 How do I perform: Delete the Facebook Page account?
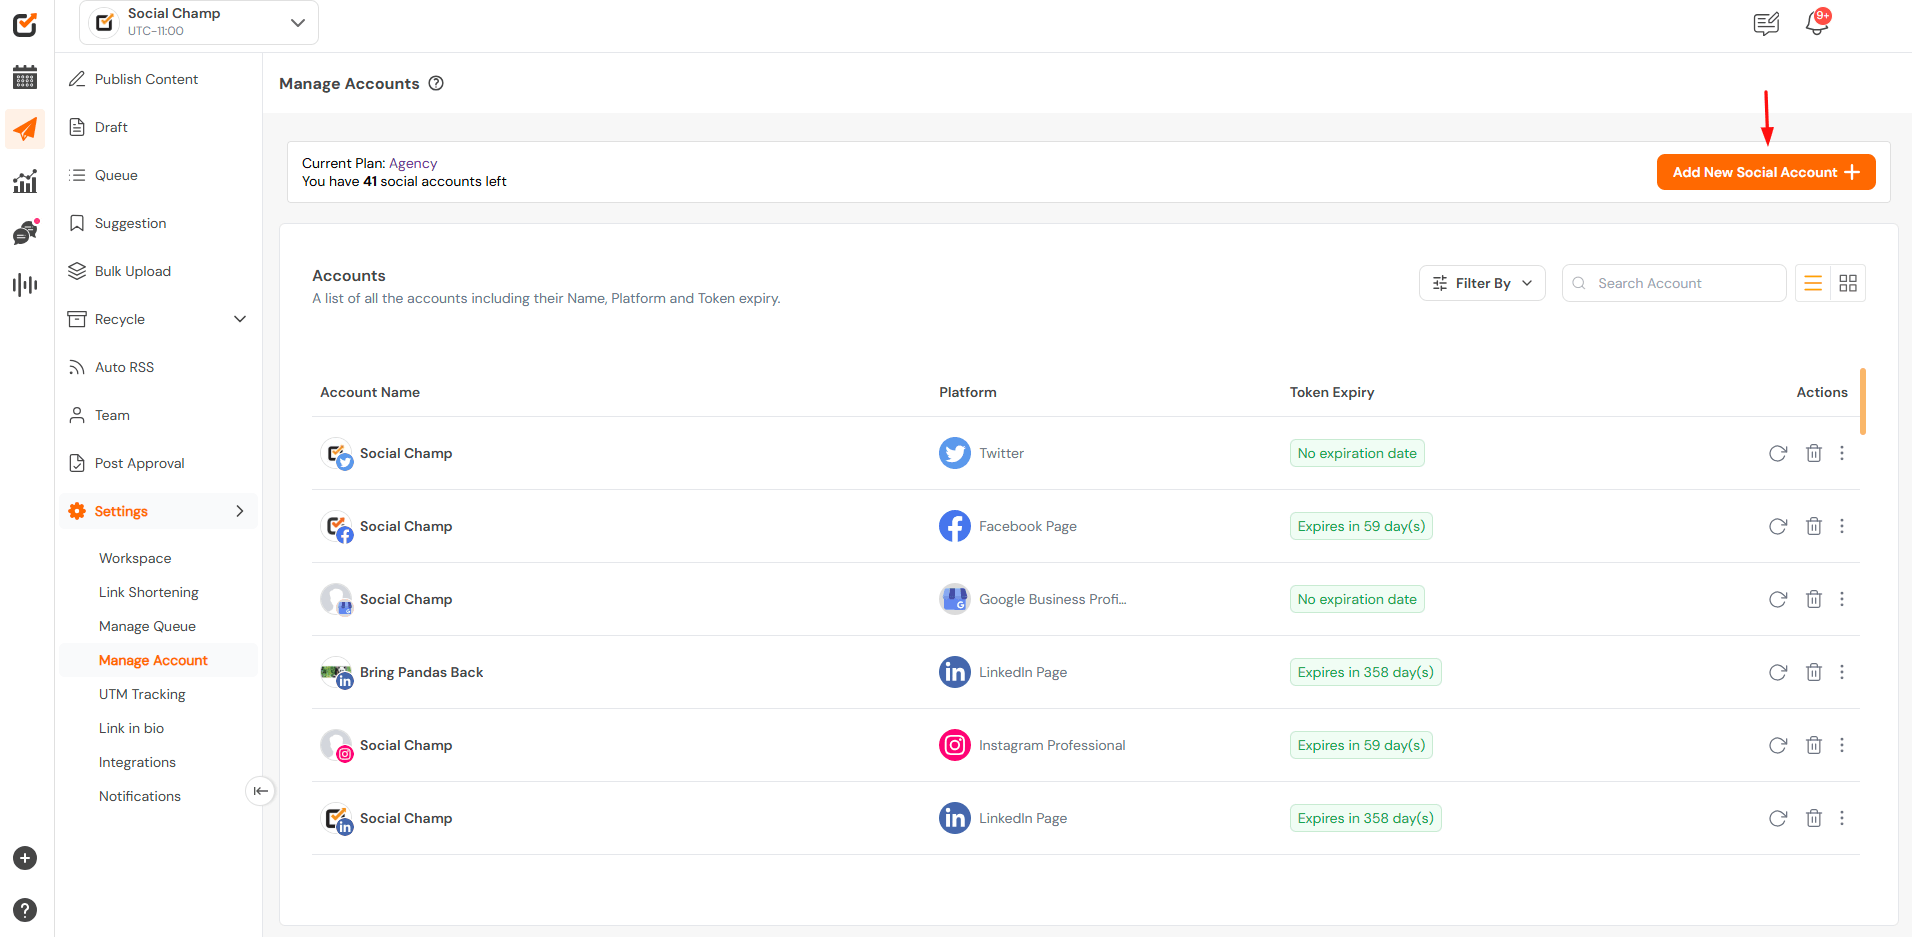(1814, 526)
